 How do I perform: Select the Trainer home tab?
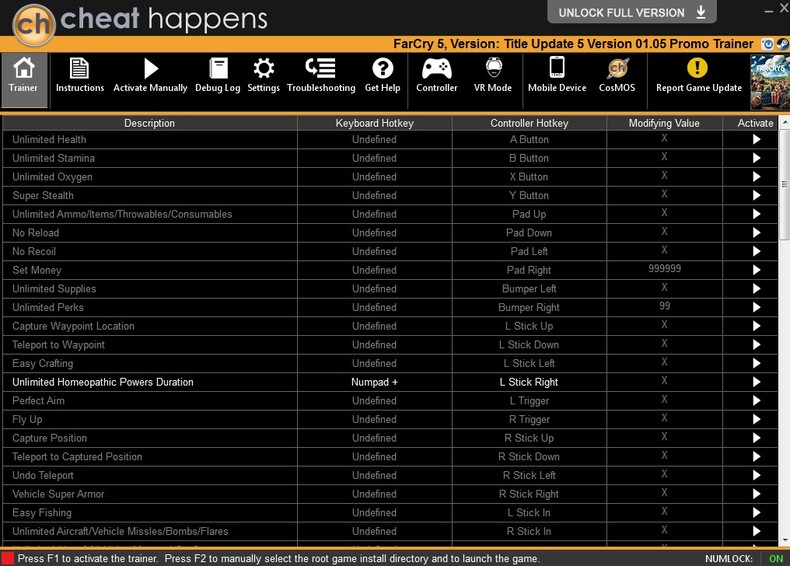click(24, 76)
